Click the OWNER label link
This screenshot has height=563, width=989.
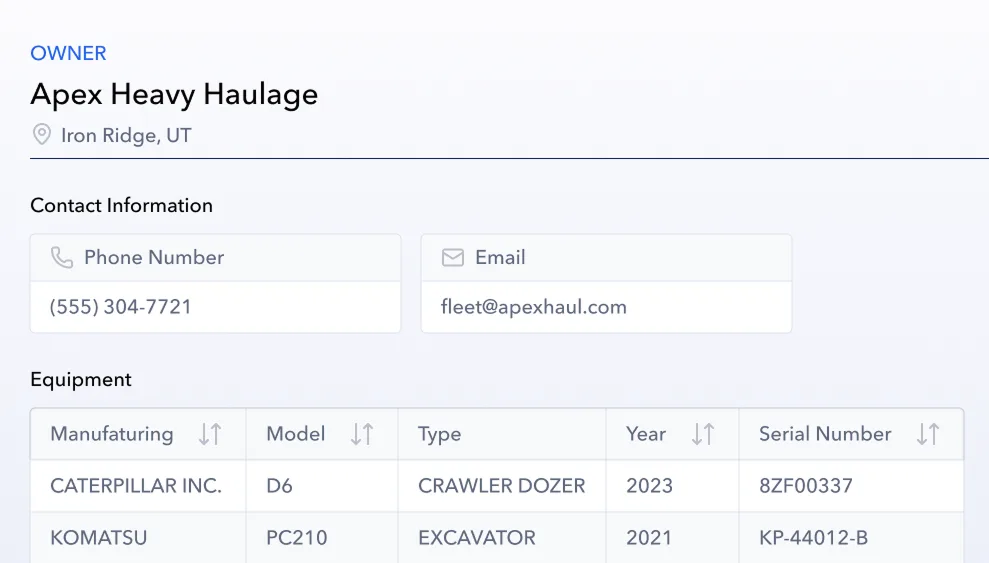tap(68, 53)
